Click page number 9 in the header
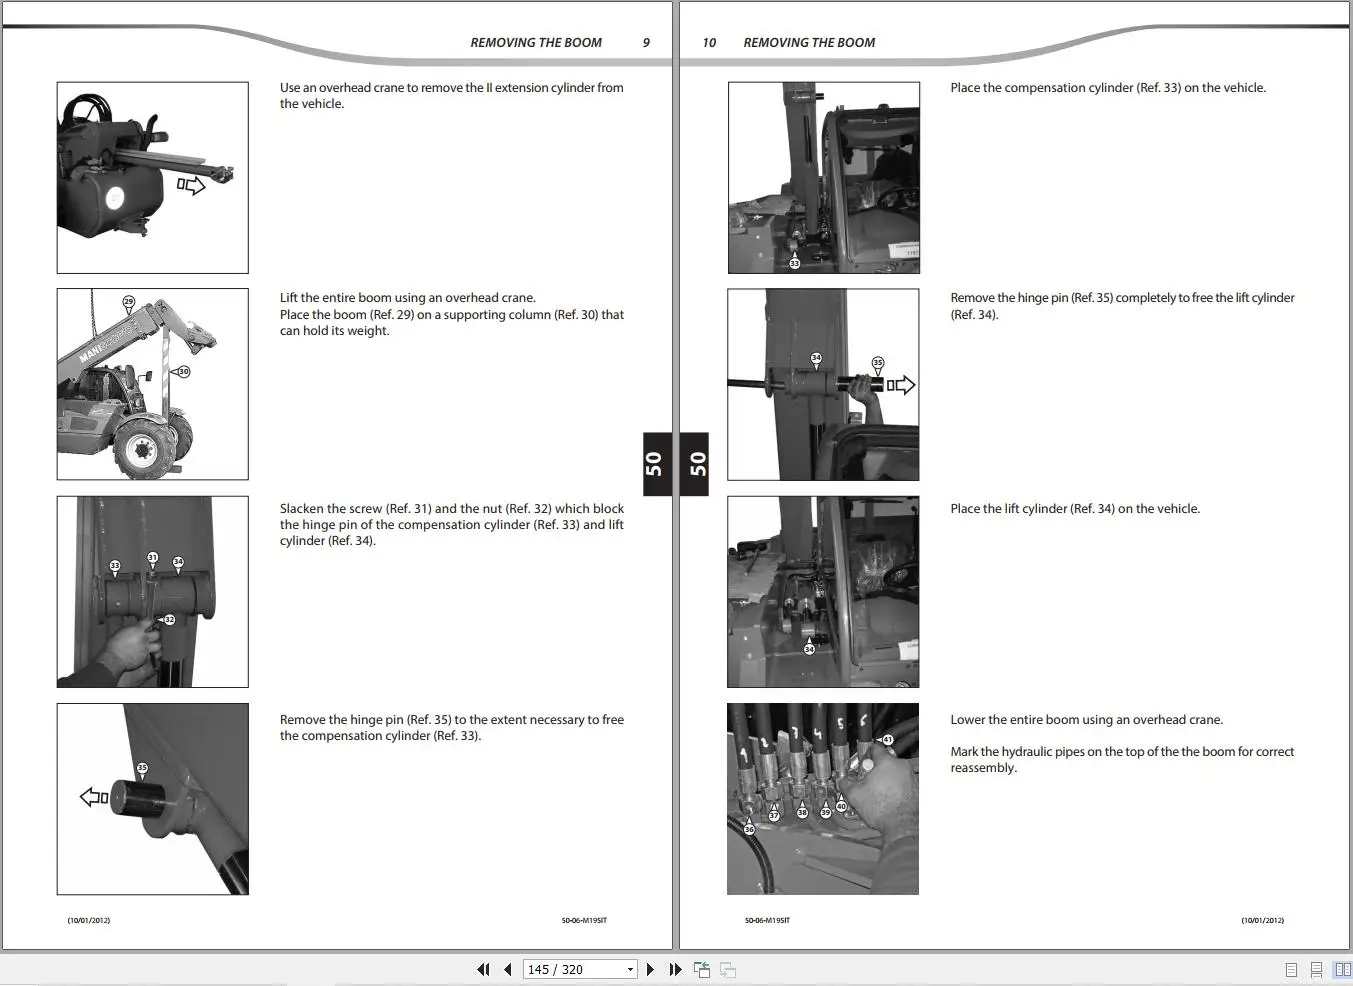Image resolution: width=1353 pixels, height=986 pixels. coord(646,43)
